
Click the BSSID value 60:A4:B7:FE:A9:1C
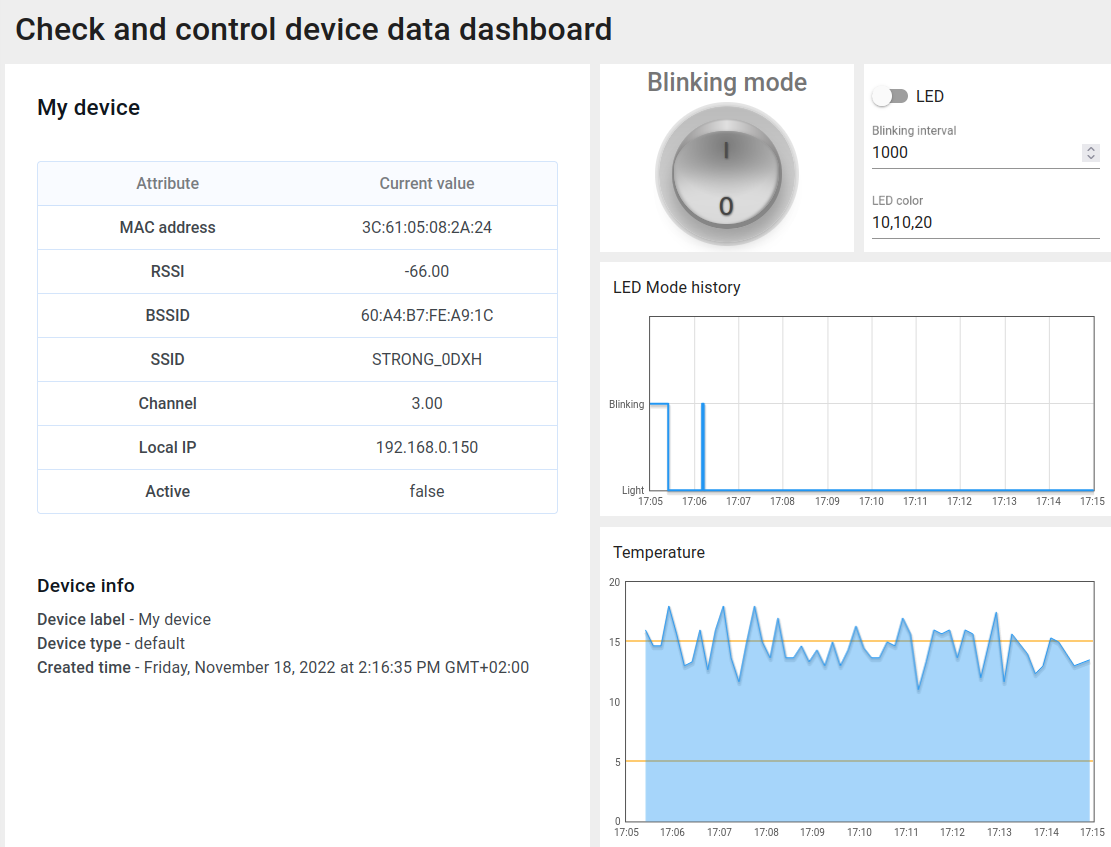click(x=427, y=316)
